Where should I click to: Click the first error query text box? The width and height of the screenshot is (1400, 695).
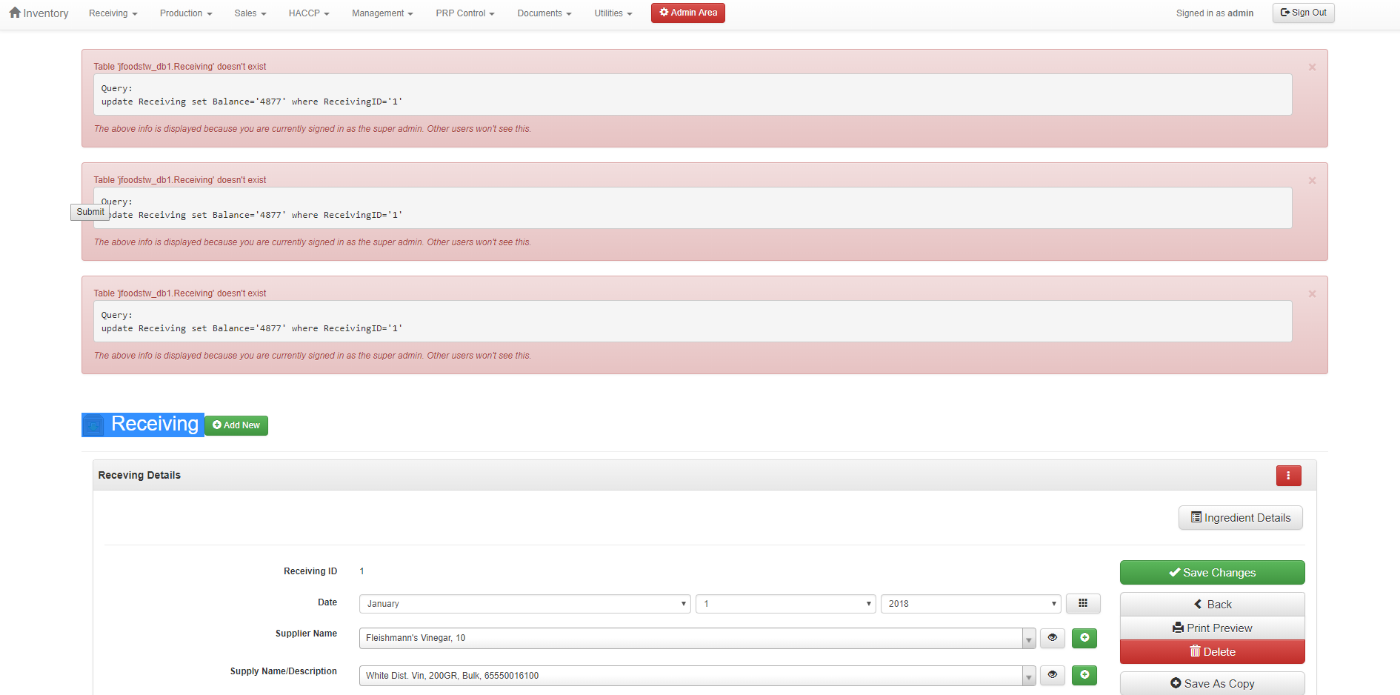click(692, 95)
